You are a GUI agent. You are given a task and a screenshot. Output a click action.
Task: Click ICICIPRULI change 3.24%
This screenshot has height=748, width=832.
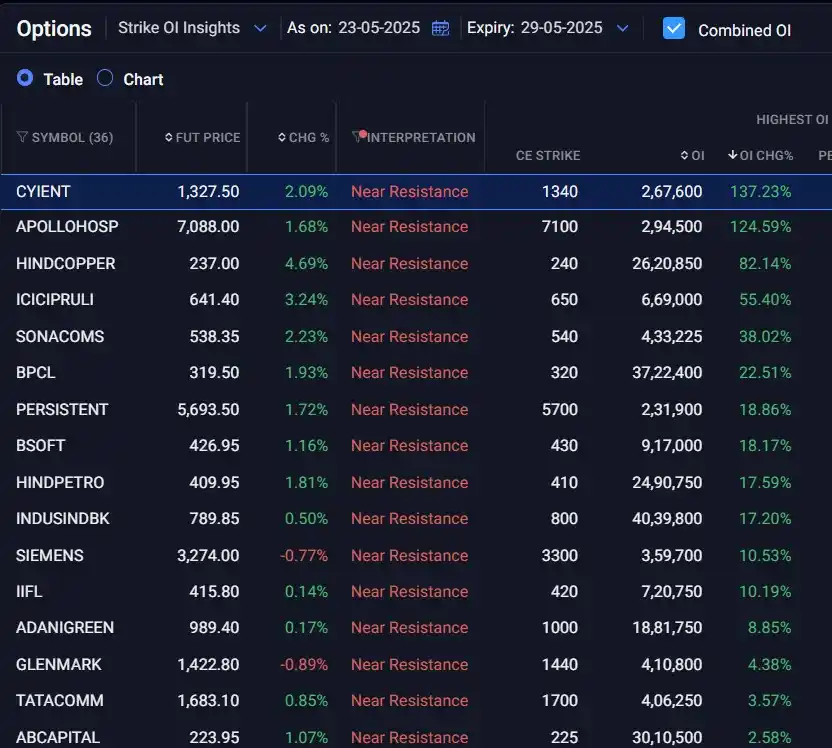tap(306, 300)
